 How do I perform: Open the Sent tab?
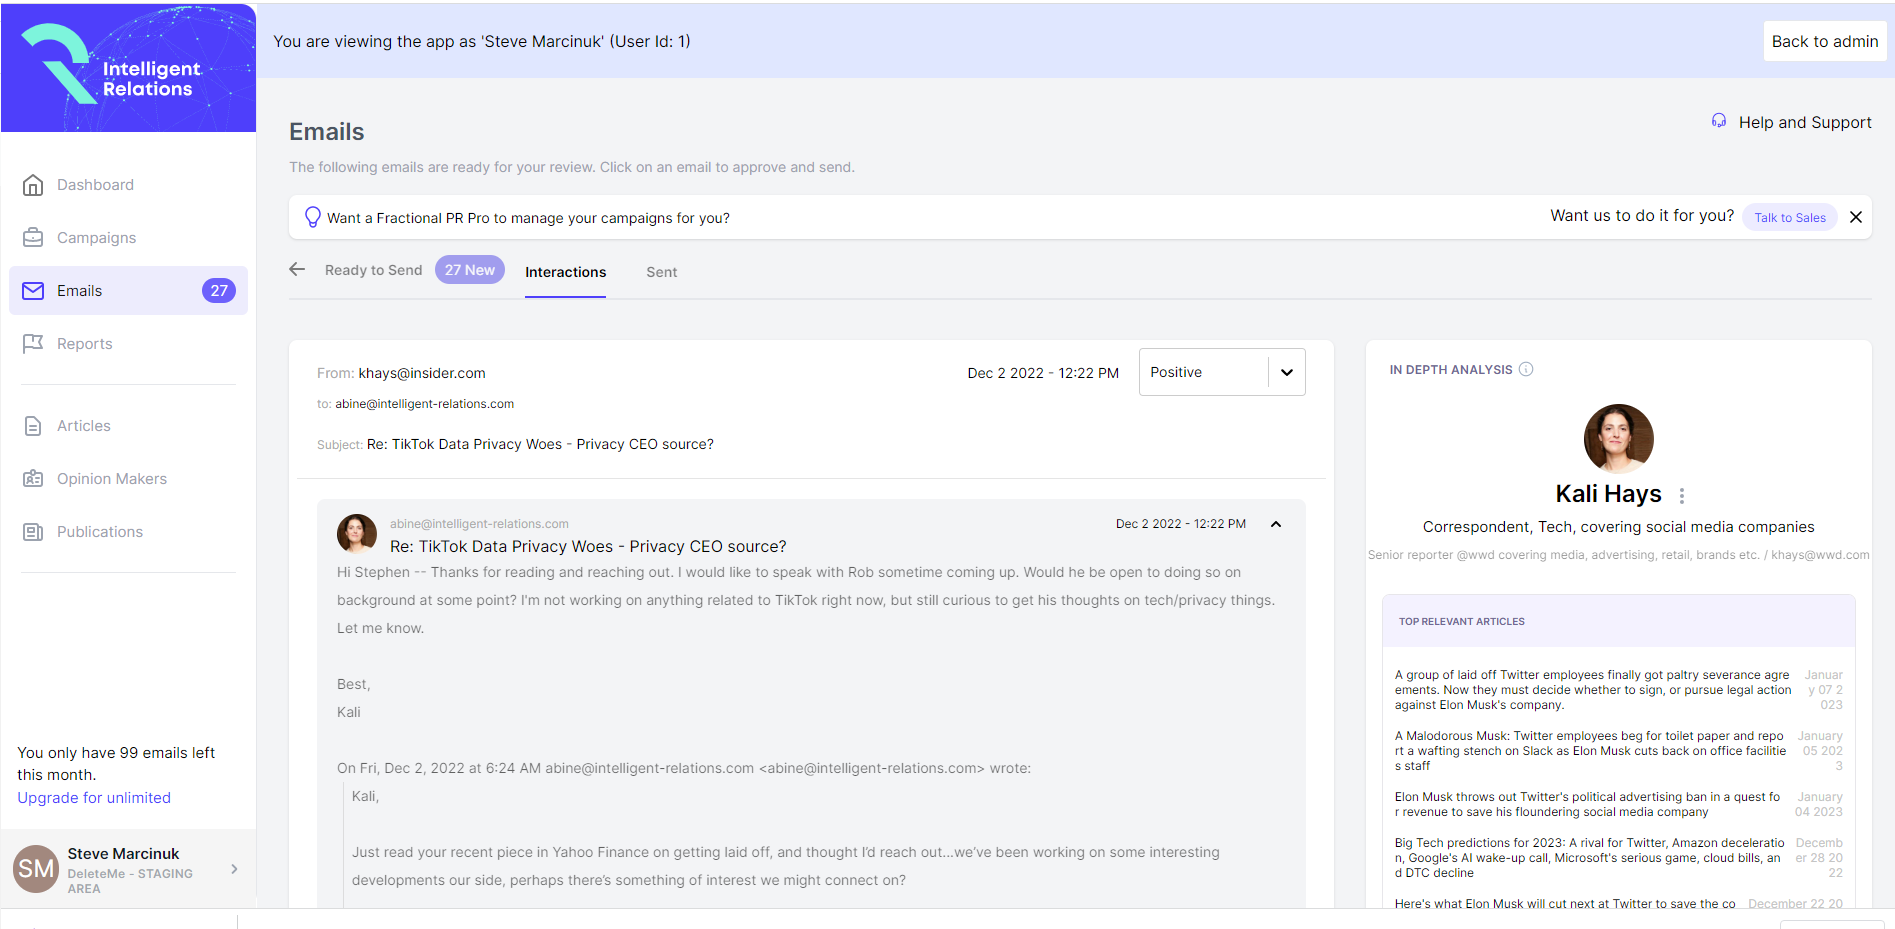661,272
